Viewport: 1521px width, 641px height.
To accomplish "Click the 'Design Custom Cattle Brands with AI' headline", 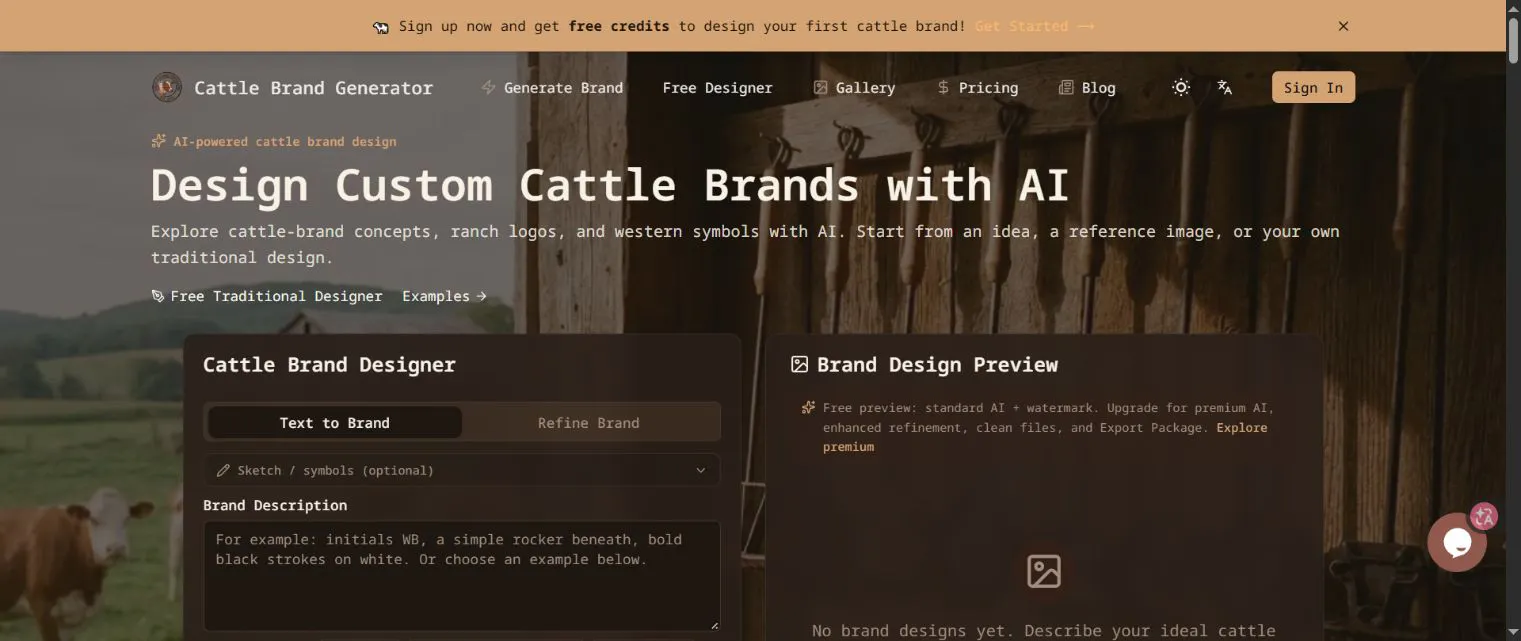I will pyautogui.click(x=610, y=185).
